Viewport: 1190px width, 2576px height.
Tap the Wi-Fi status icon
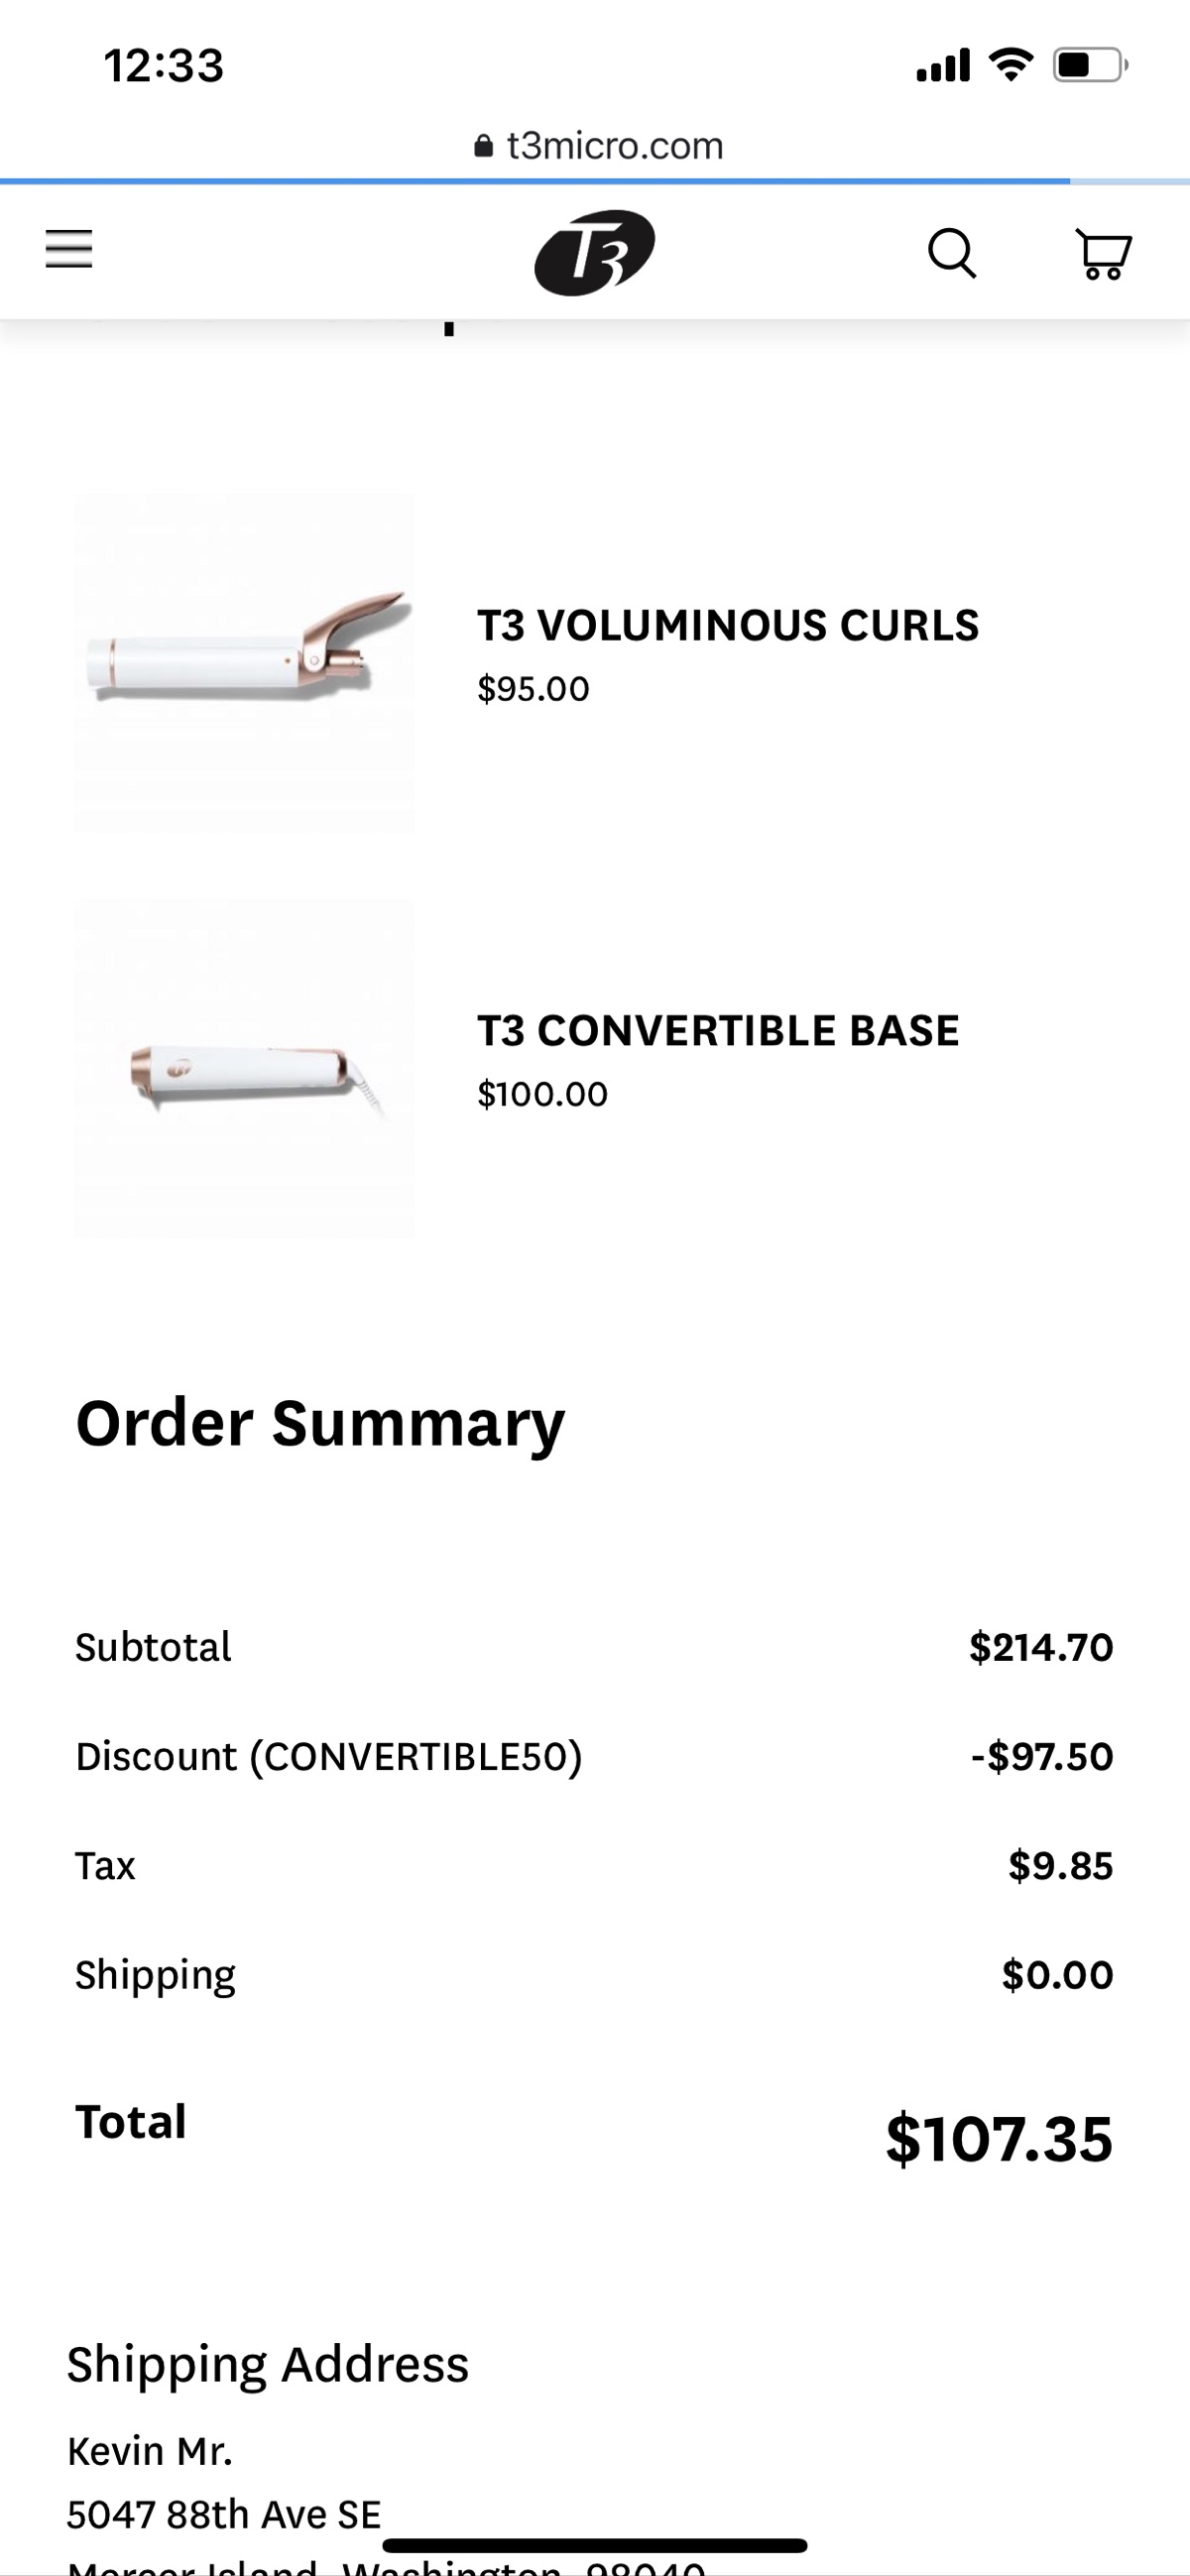click(x=1011, y=65)
